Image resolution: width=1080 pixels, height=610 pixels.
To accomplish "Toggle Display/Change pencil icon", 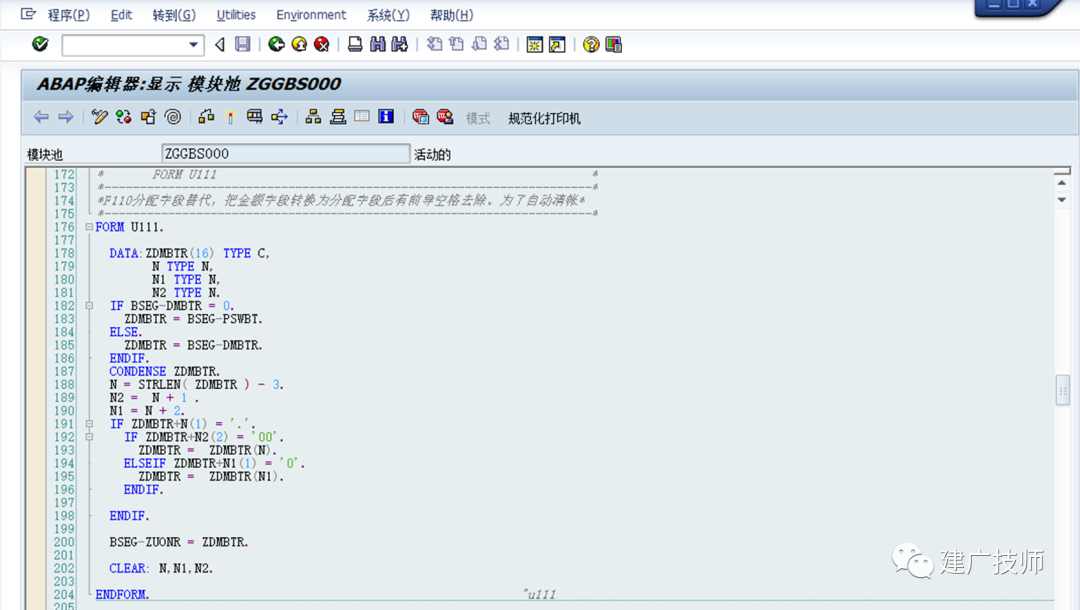I will (x=99, y=117).
